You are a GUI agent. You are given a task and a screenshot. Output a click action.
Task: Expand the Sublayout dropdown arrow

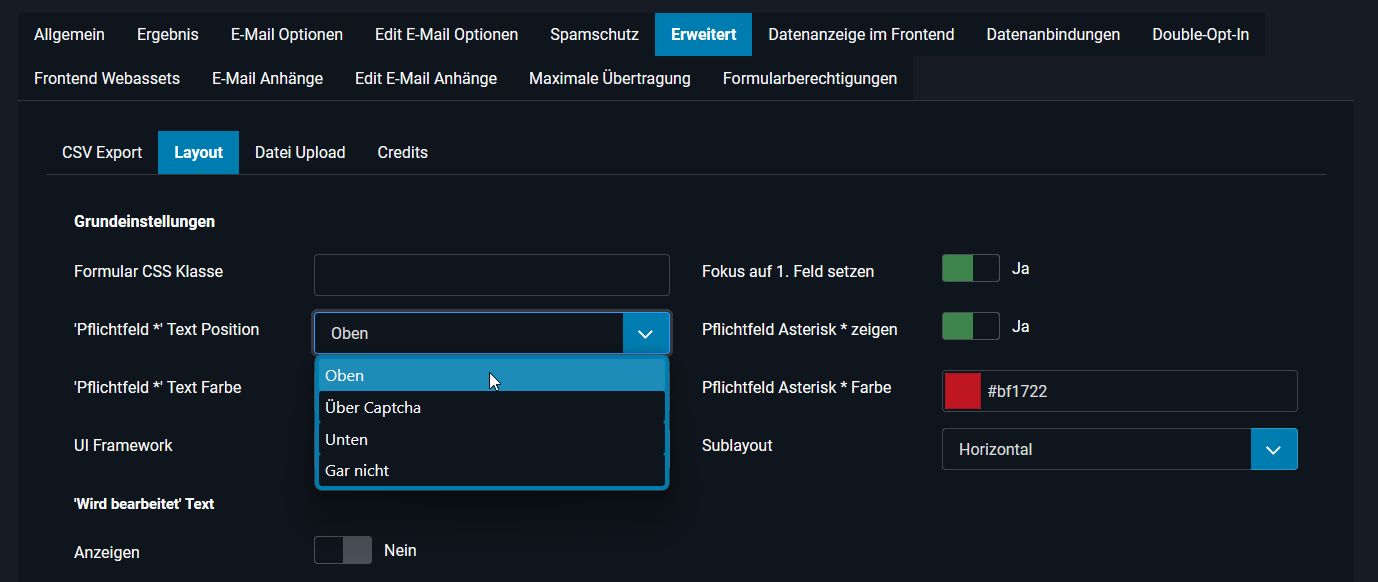[1273, 449]
